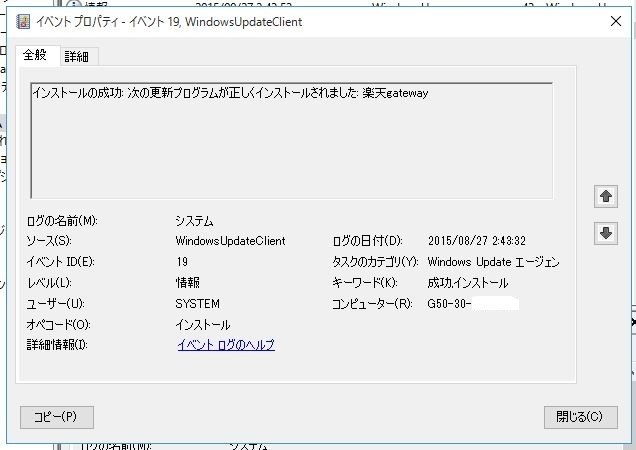Viewport: 636px width, 450px height.
Task: Switch to the 詳細 tab
Action: [x=77, y=56]
